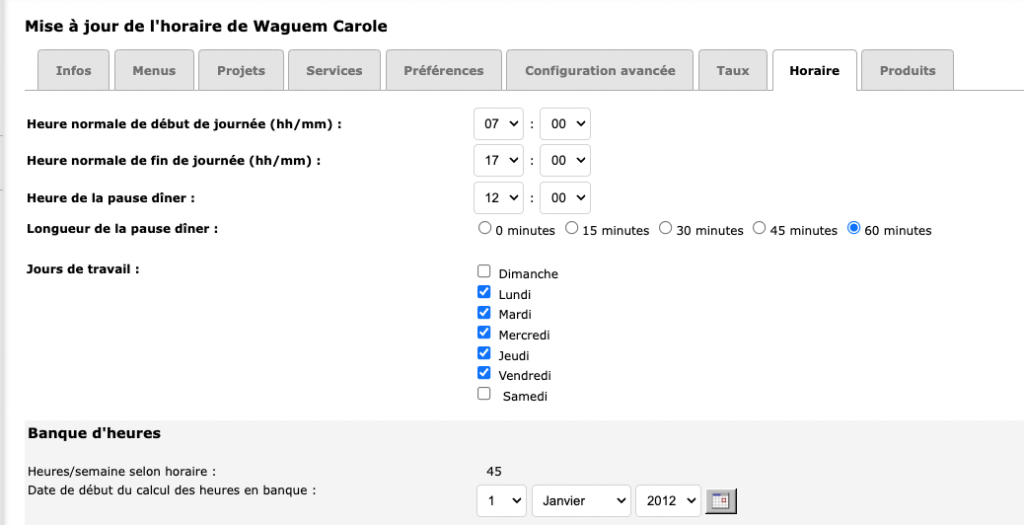Choose 0 minutes lunch break option

coord(486,229)
